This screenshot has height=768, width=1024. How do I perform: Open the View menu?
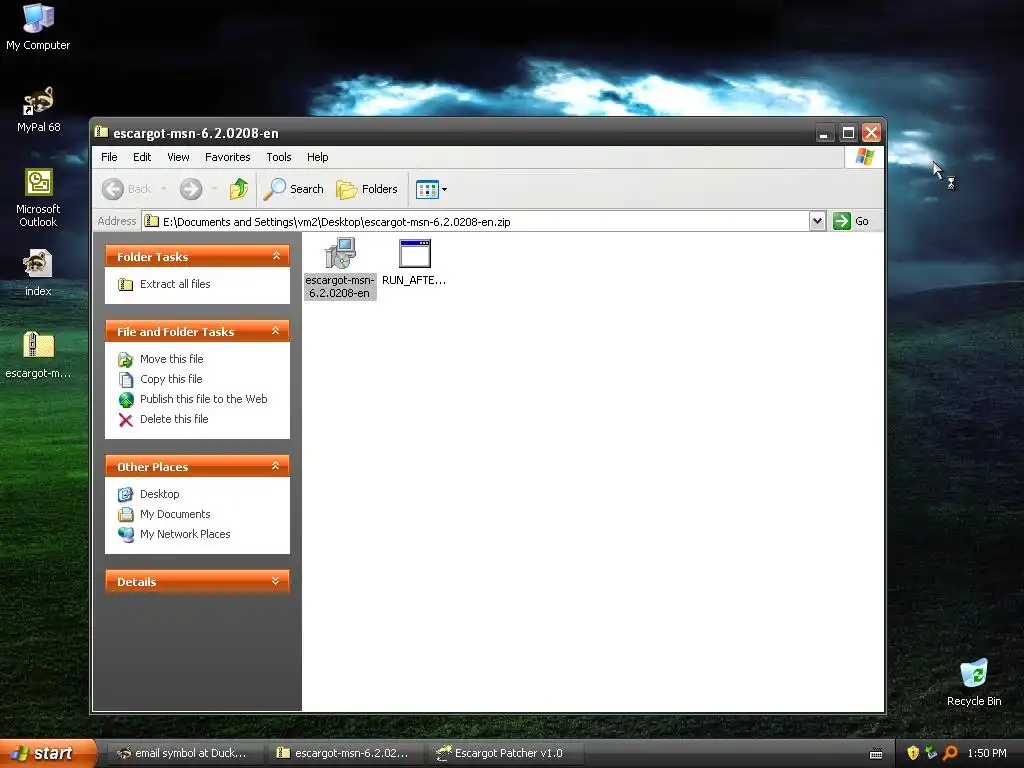(178, 157)
